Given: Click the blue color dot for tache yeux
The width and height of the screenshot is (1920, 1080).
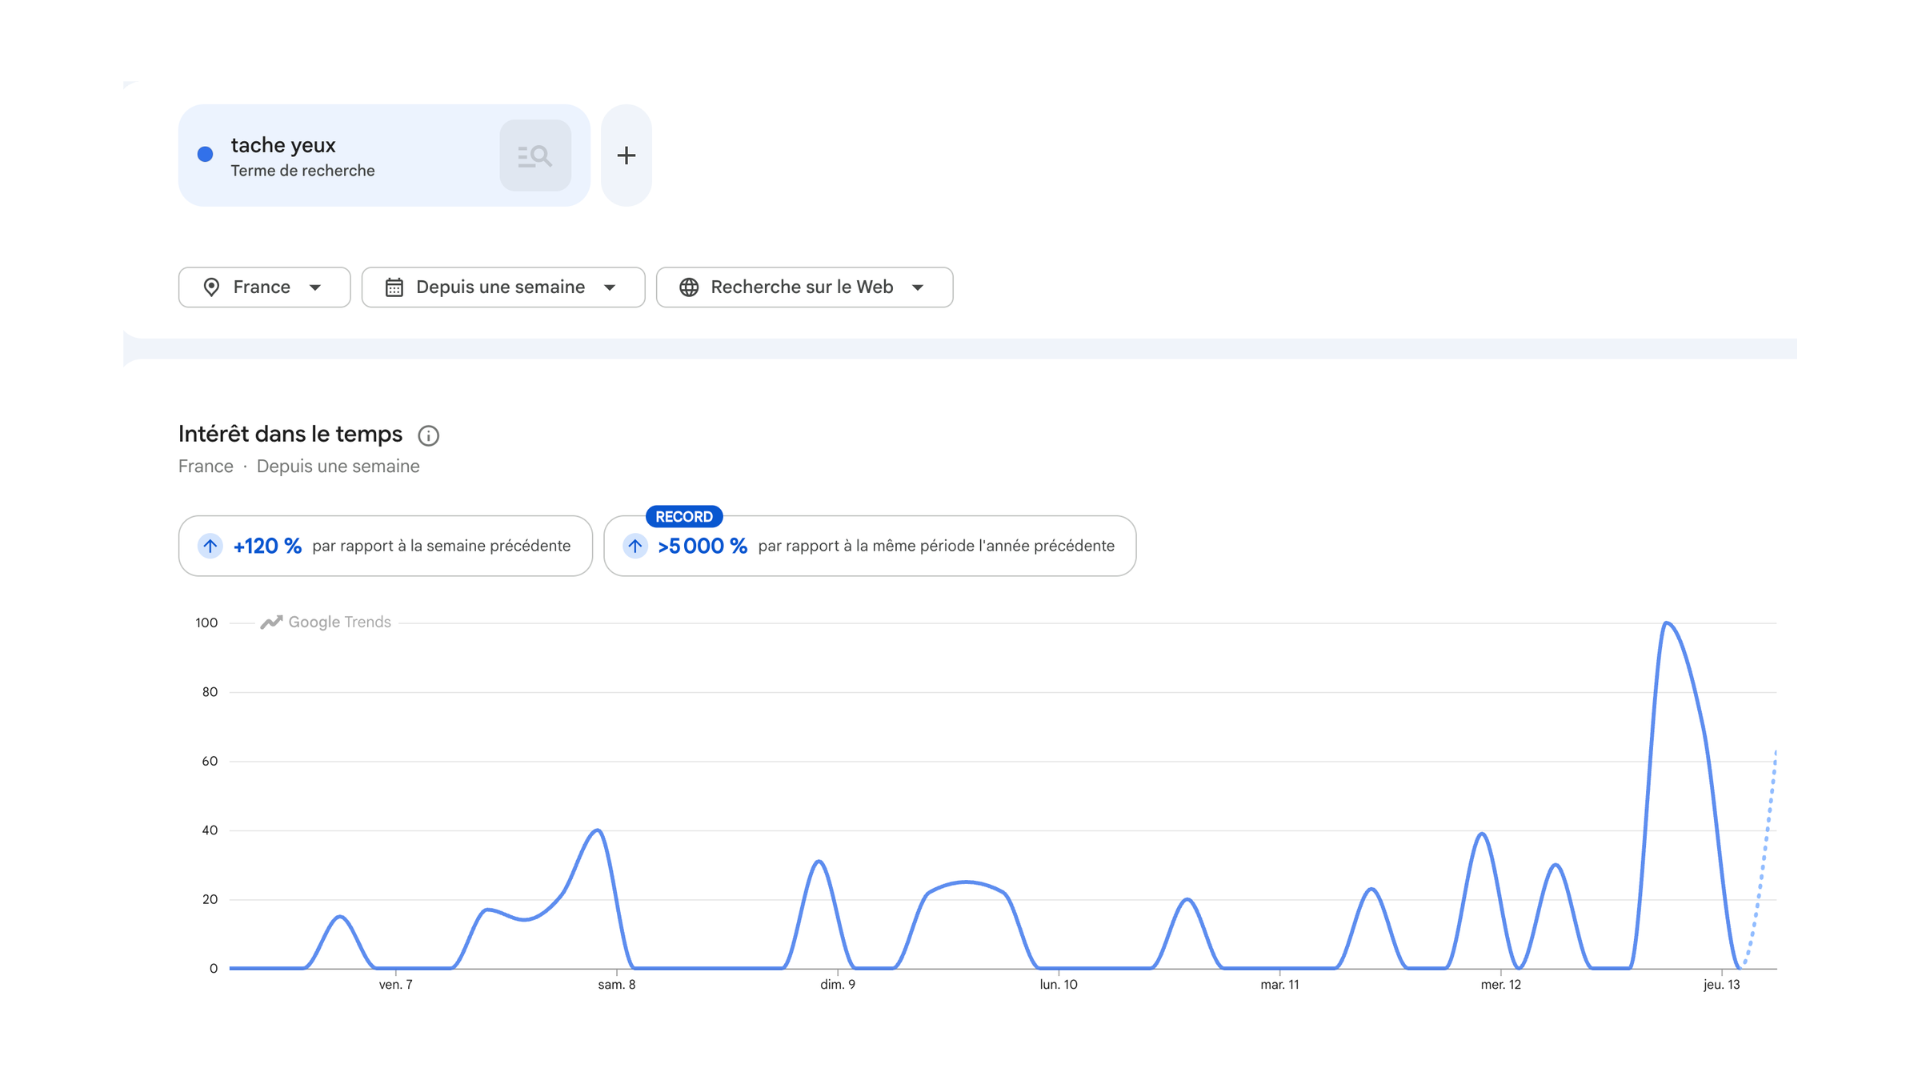Looking at the screenshot, I should (x=205, y=154).
